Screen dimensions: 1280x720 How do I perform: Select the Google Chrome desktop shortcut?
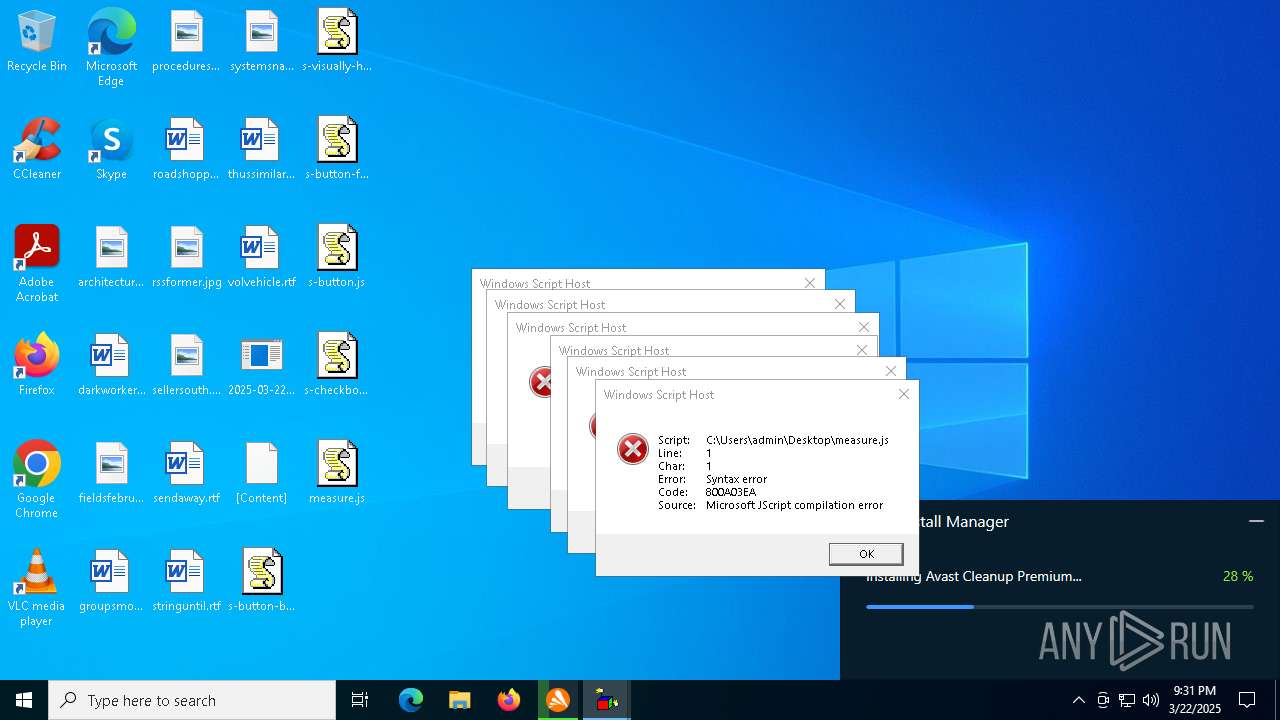(x=37, y=480)
